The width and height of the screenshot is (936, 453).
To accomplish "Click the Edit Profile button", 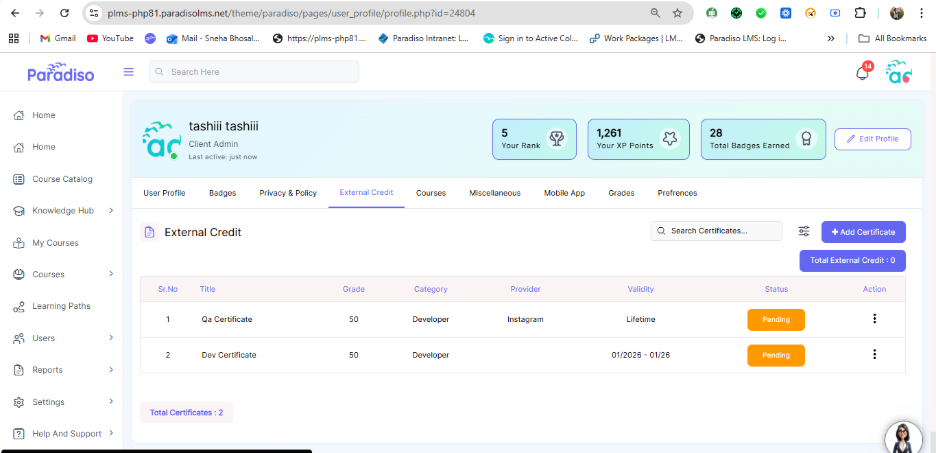I will [x=872, y=139].
